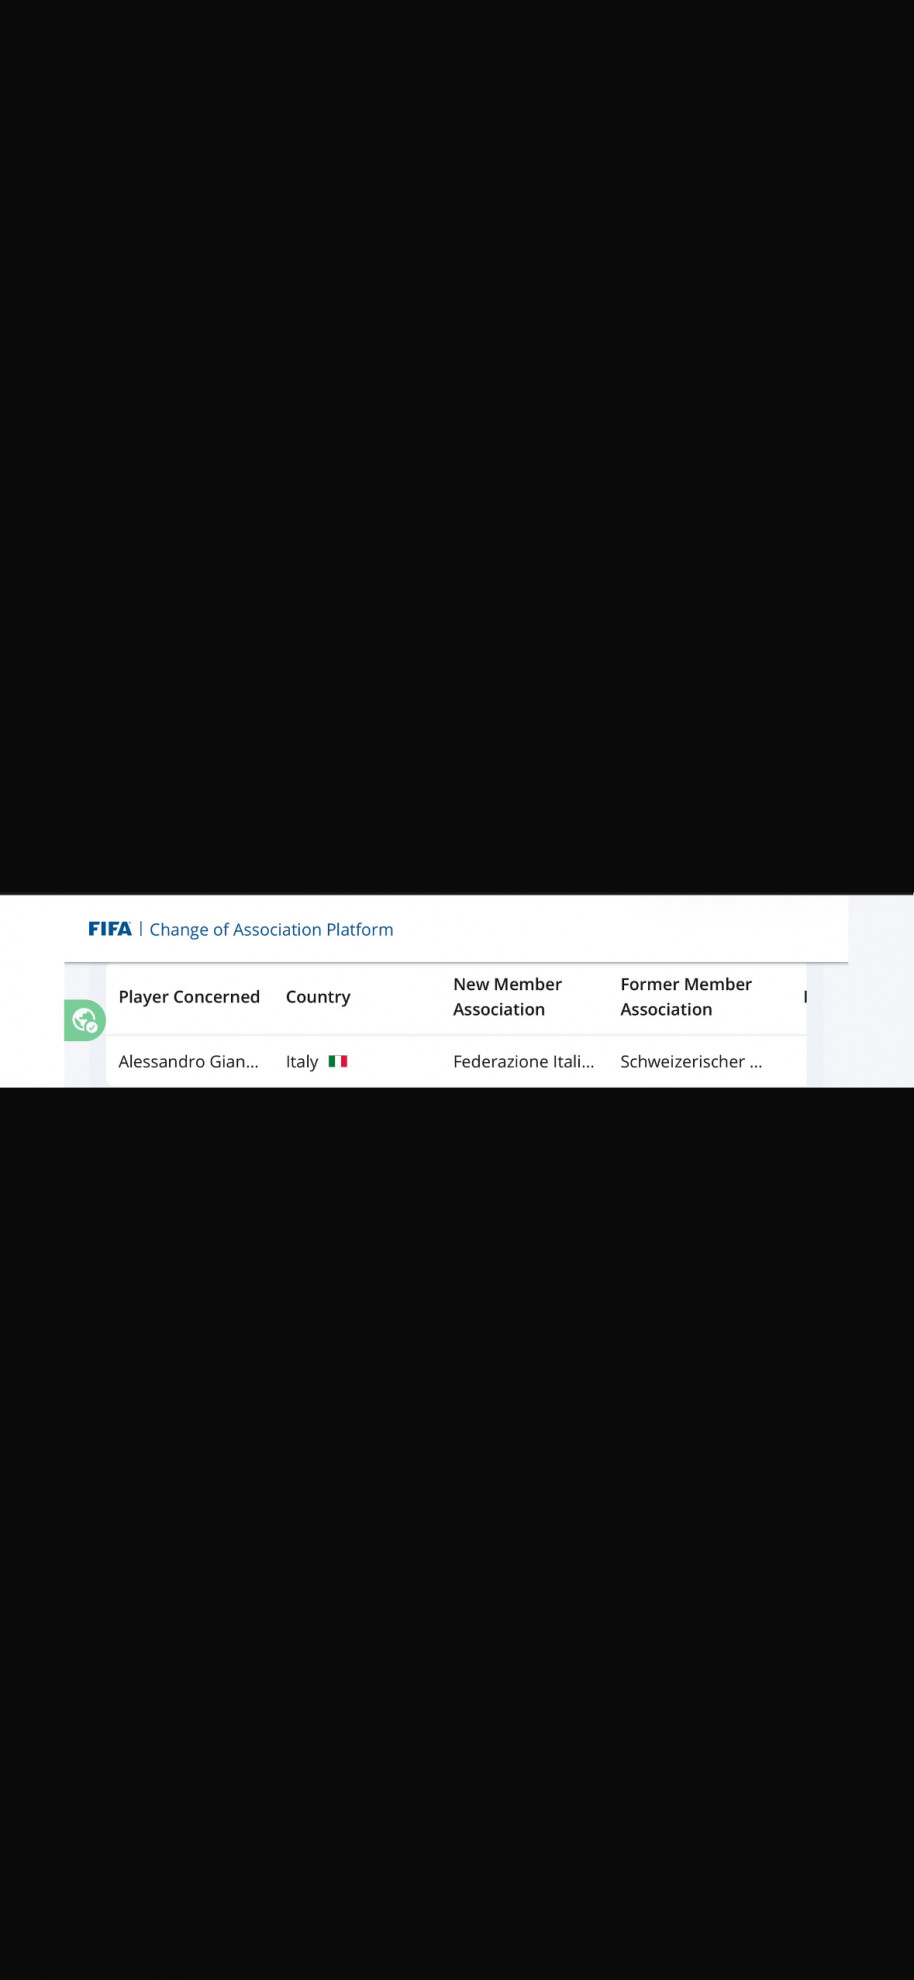914x1980 pixels.
Task: Click the black area above the FIFA page
Action: (457, 446)
